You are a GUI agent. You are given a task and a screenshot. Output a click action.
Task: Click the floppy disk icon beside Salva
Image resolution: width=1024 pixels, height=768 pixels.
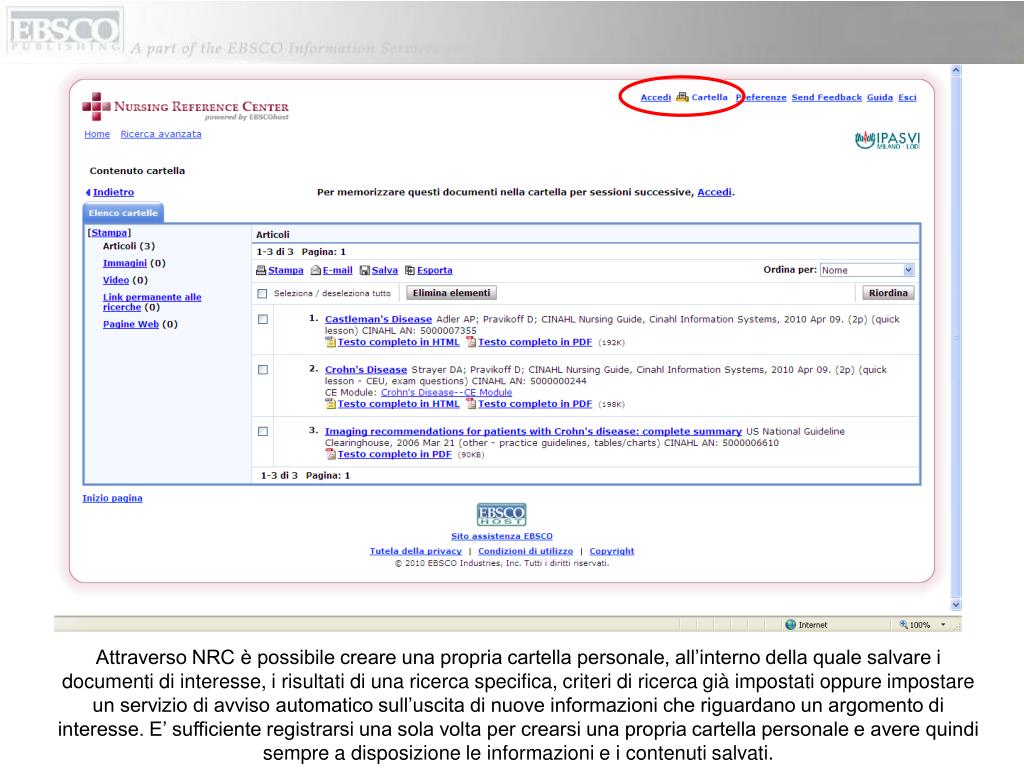[365, 270]
